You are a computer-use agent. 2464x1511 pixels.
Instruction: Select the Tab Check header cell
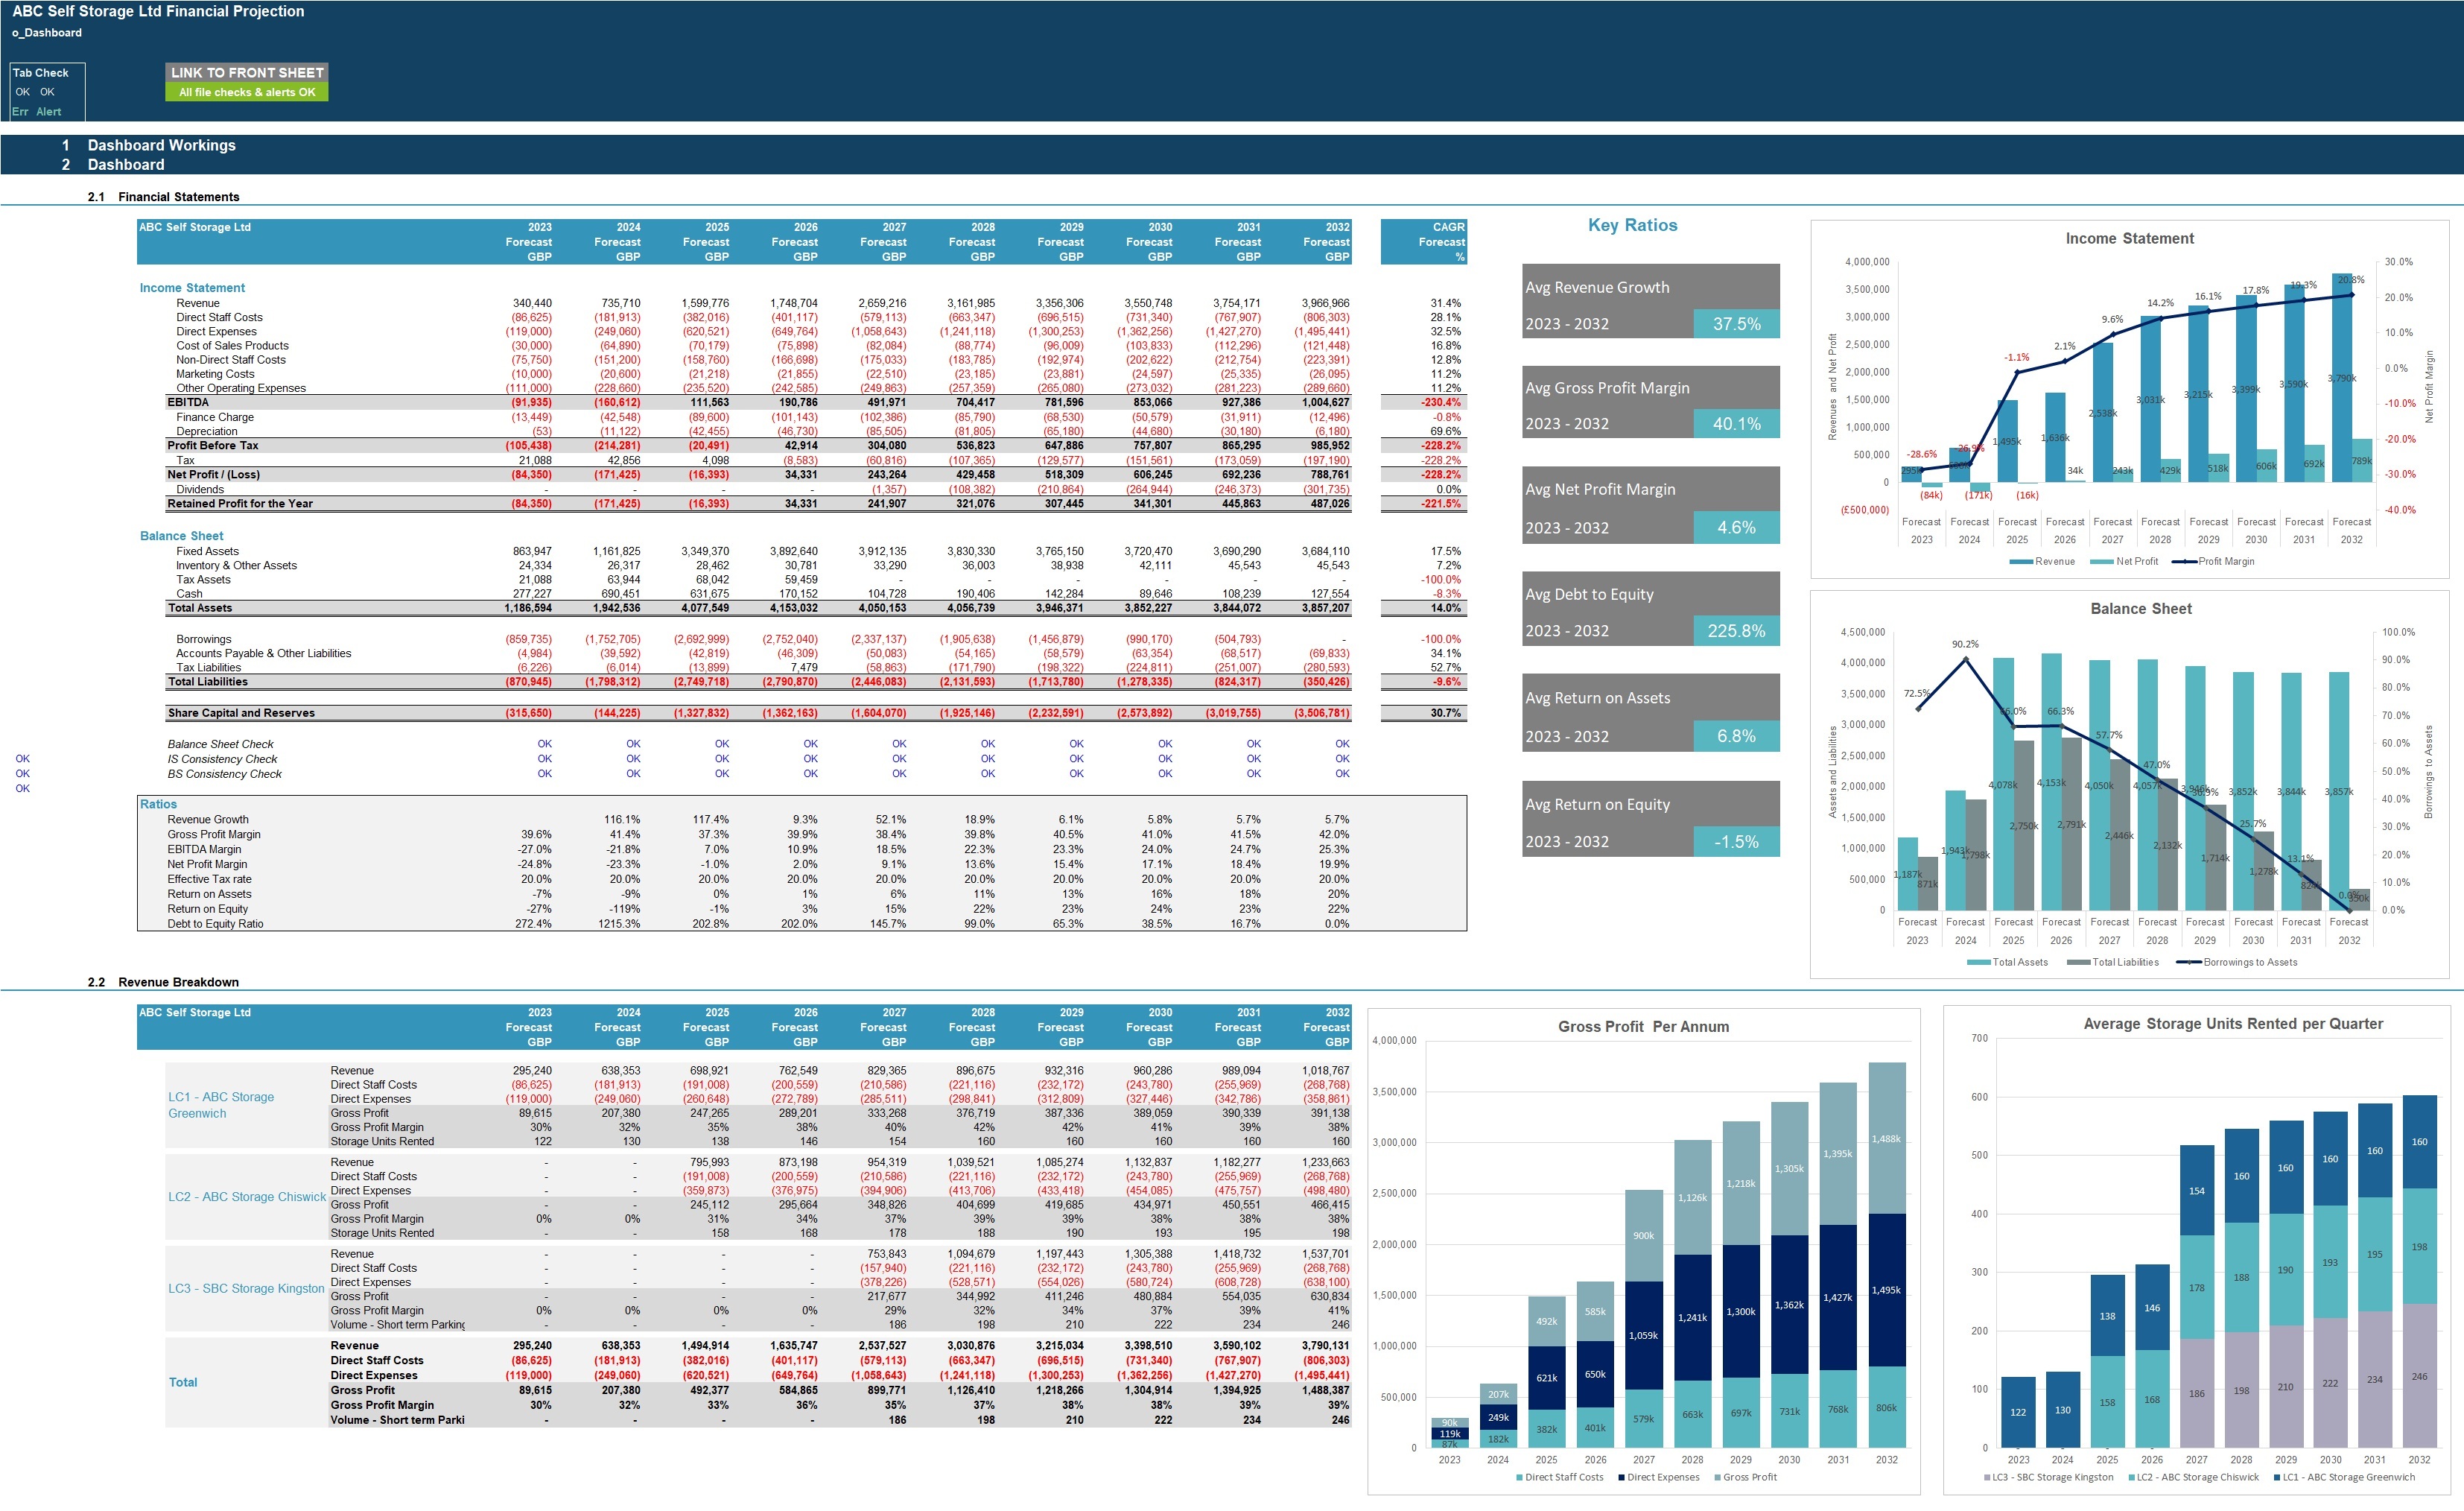tap(41, 73)
